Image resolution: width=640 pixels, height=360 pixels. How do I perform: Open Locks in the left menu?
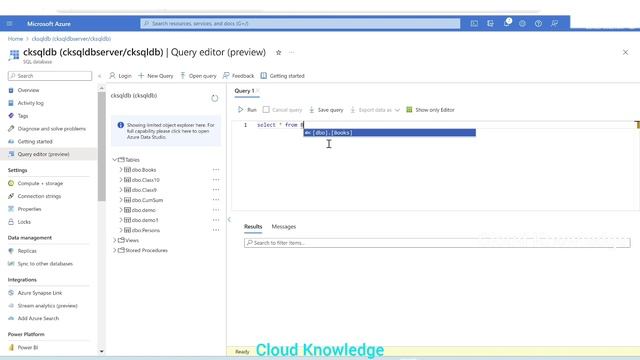click(x=24, y=222)
